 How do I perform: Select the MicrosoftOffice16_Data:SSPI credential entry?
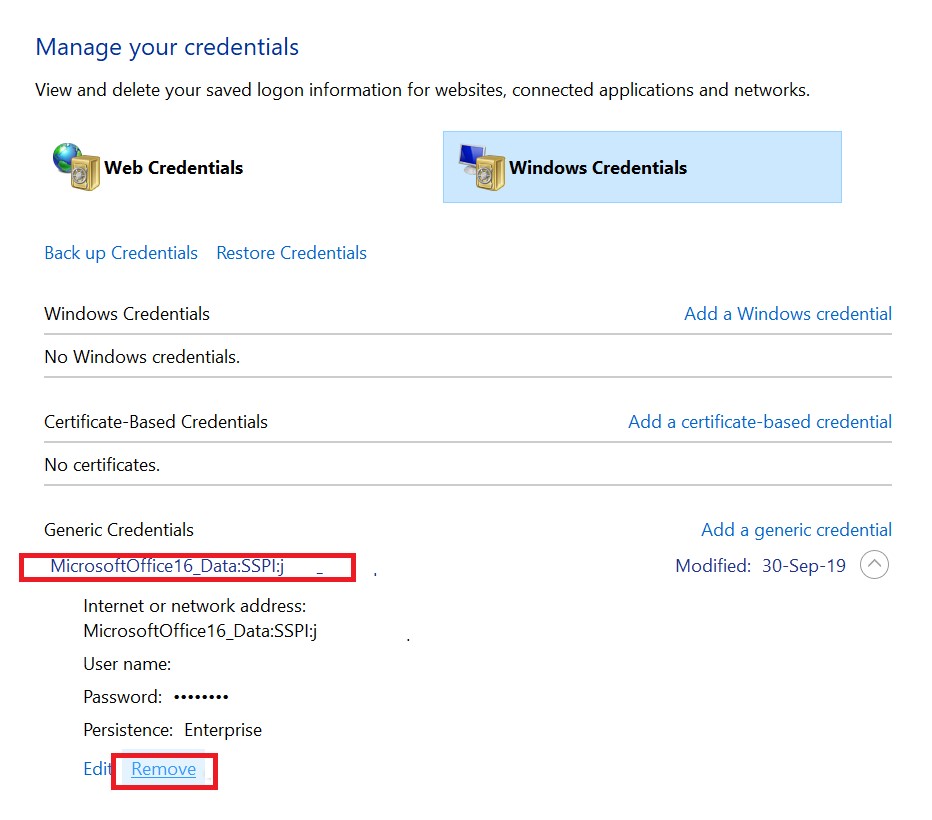[167, 566]
